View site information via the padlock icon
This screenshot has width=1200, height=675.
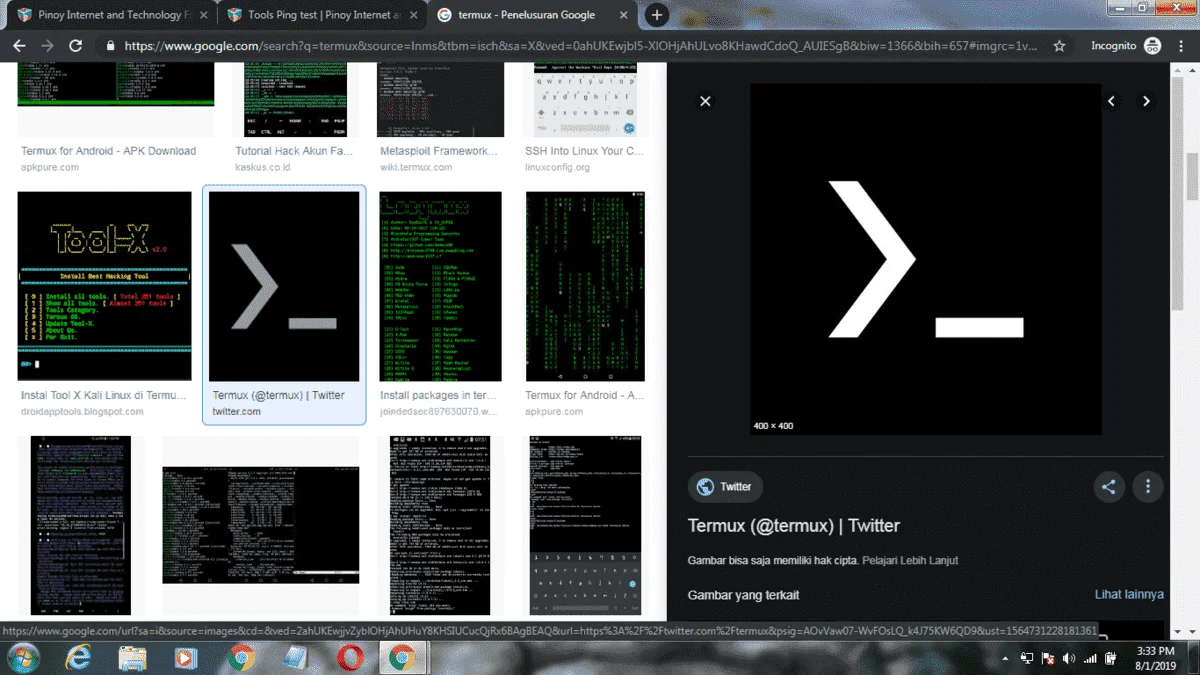pos(111,46)
